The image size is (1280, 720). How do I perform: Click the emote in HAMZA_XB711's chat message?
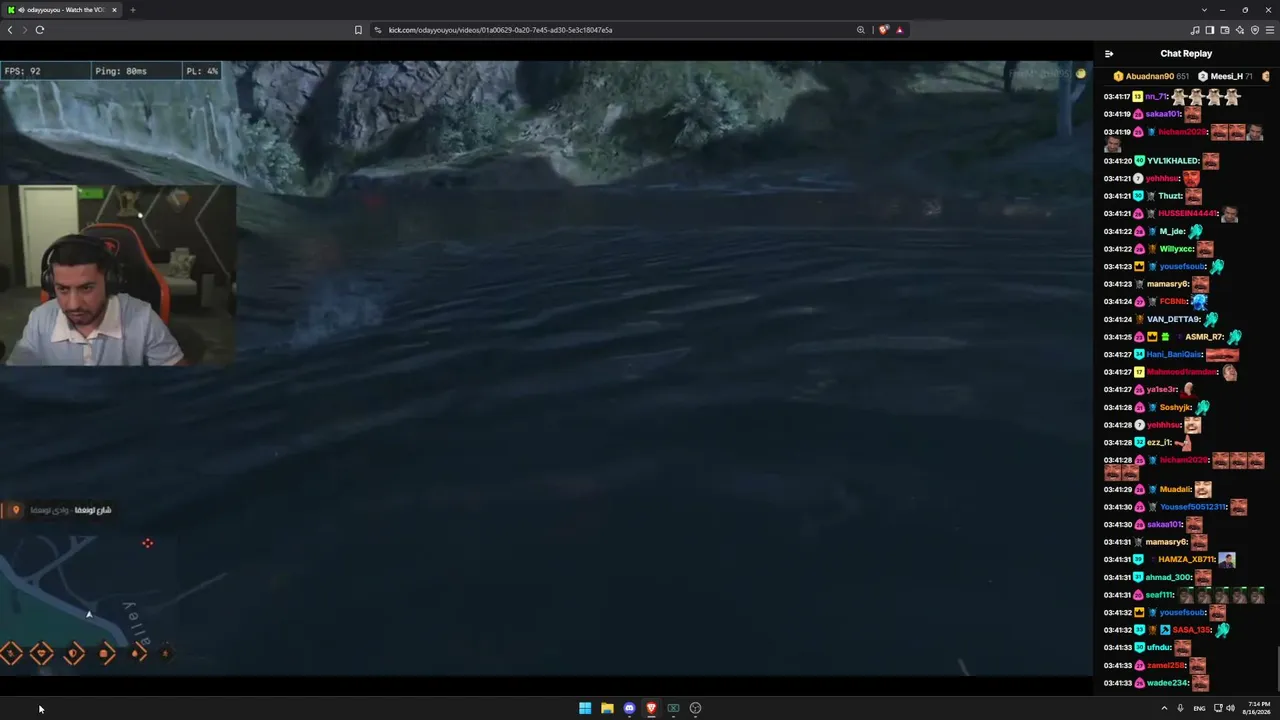(x=1227, y=560)
